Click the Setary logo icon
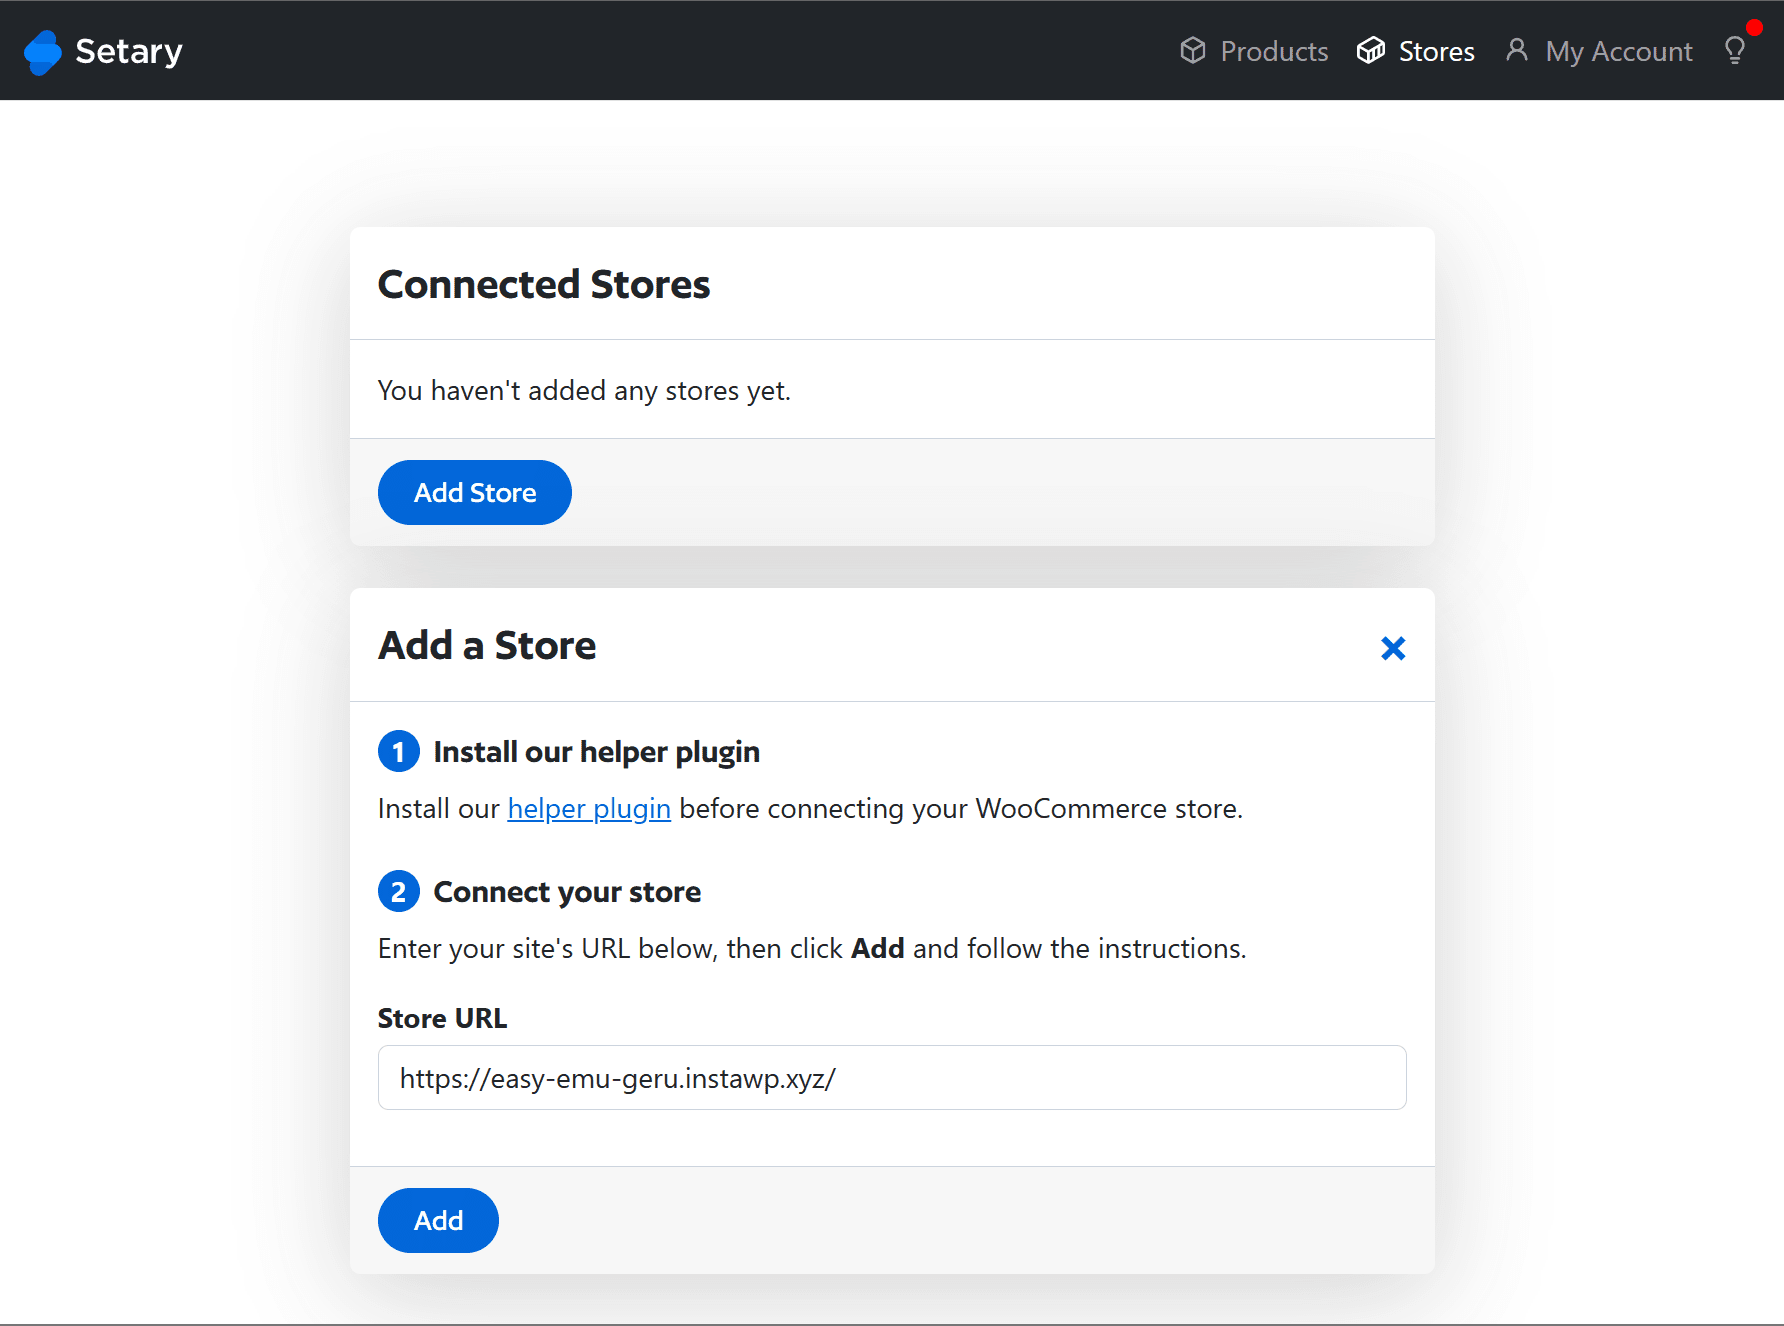This screenshot has width=1784, height=1326. coord(42,51)
